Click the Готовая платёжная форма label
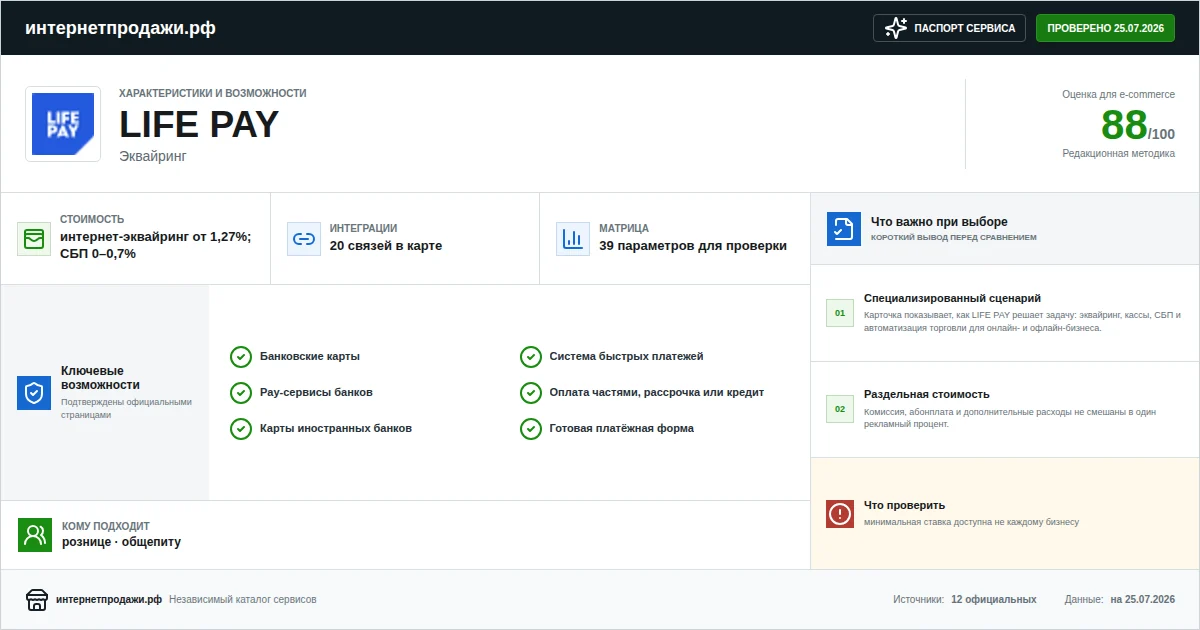Viewport: 1200px width, 630px height. 622,429
